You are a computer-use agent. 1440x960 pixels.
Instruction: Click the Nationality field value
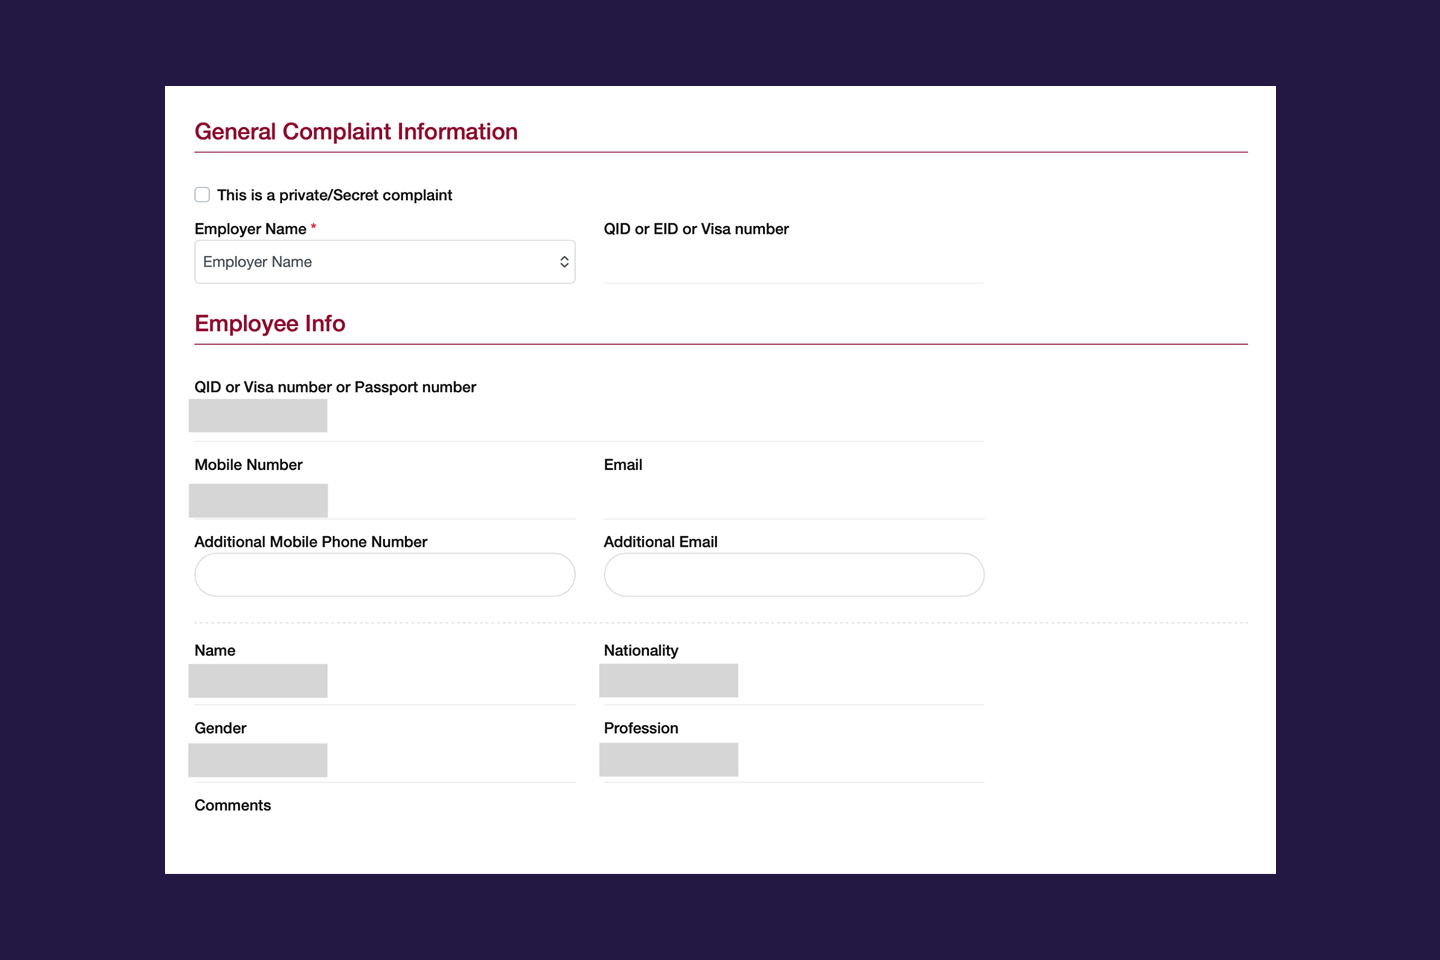(669, 681)
